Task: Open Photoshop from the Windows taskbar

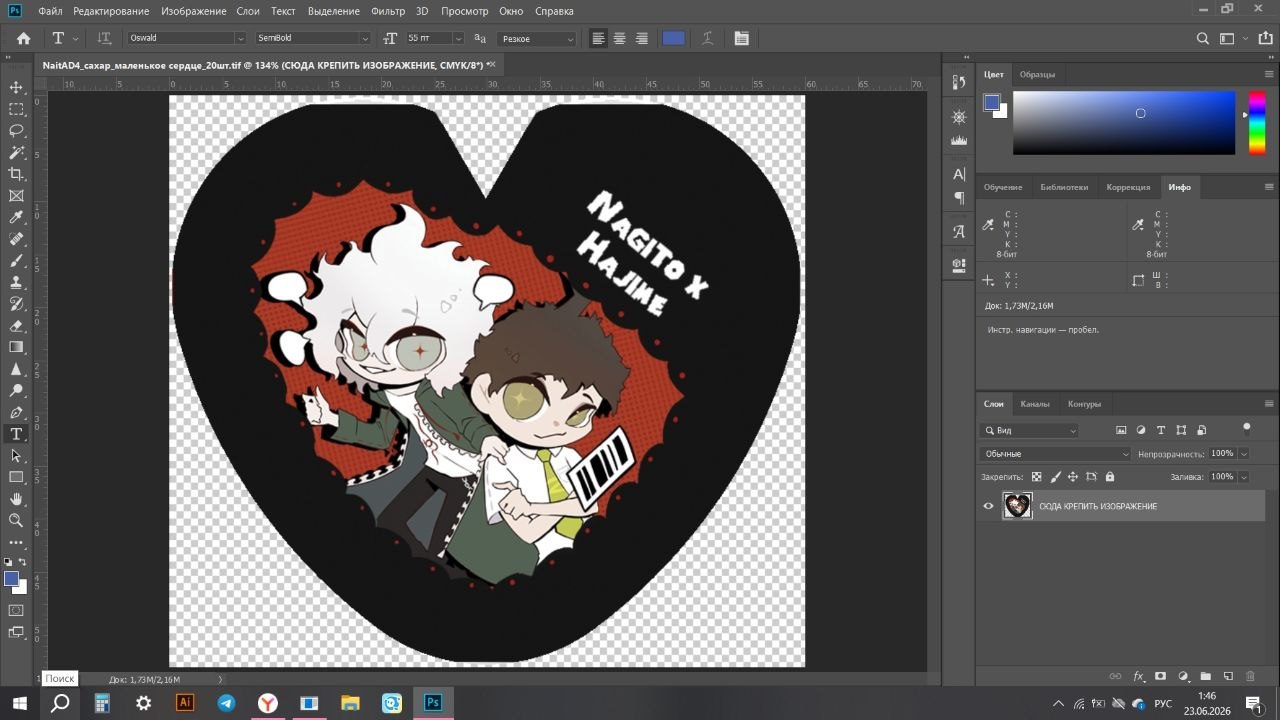Action: pos(433,703)
